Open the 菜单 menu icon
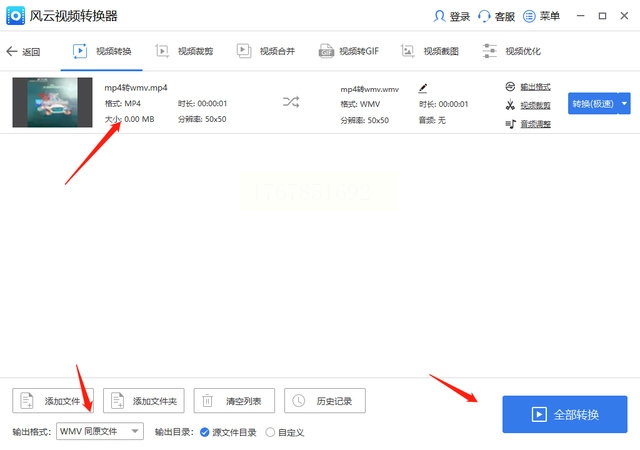 coord(529,16)
